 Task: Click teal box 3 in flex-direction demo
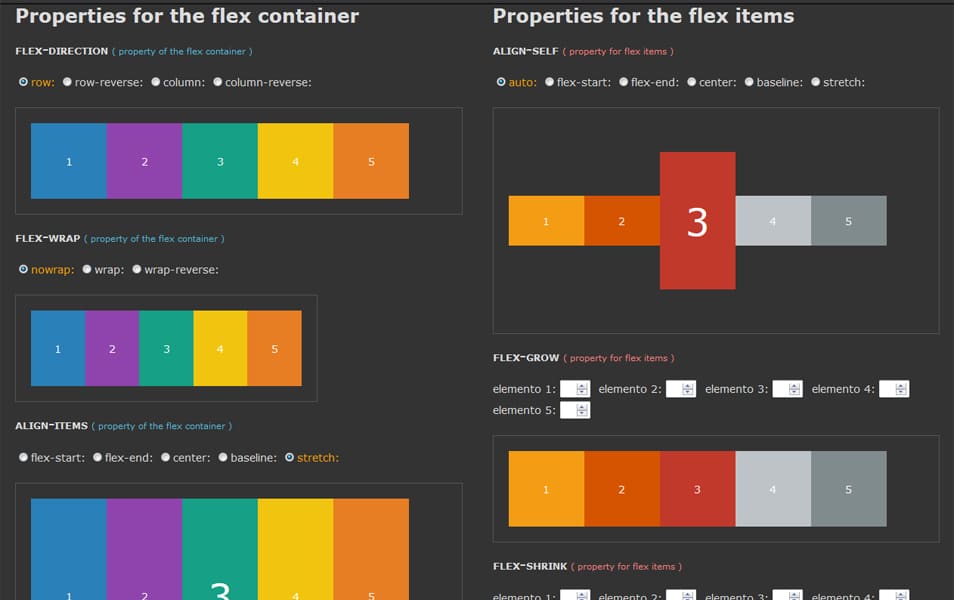[220, 161]
